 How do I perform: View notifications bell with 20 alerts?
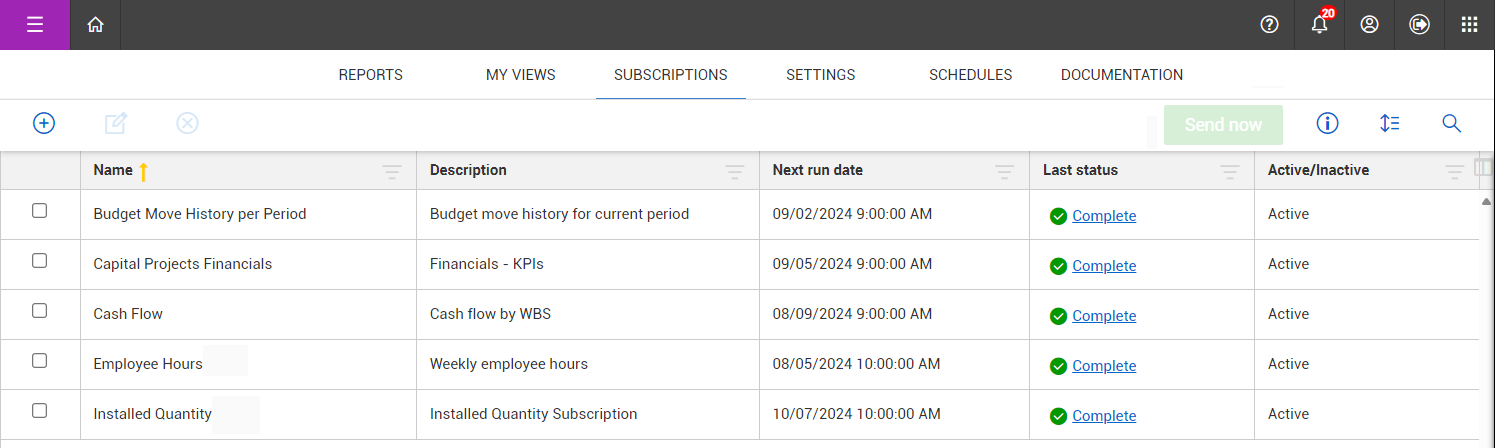pos(1319,25)
